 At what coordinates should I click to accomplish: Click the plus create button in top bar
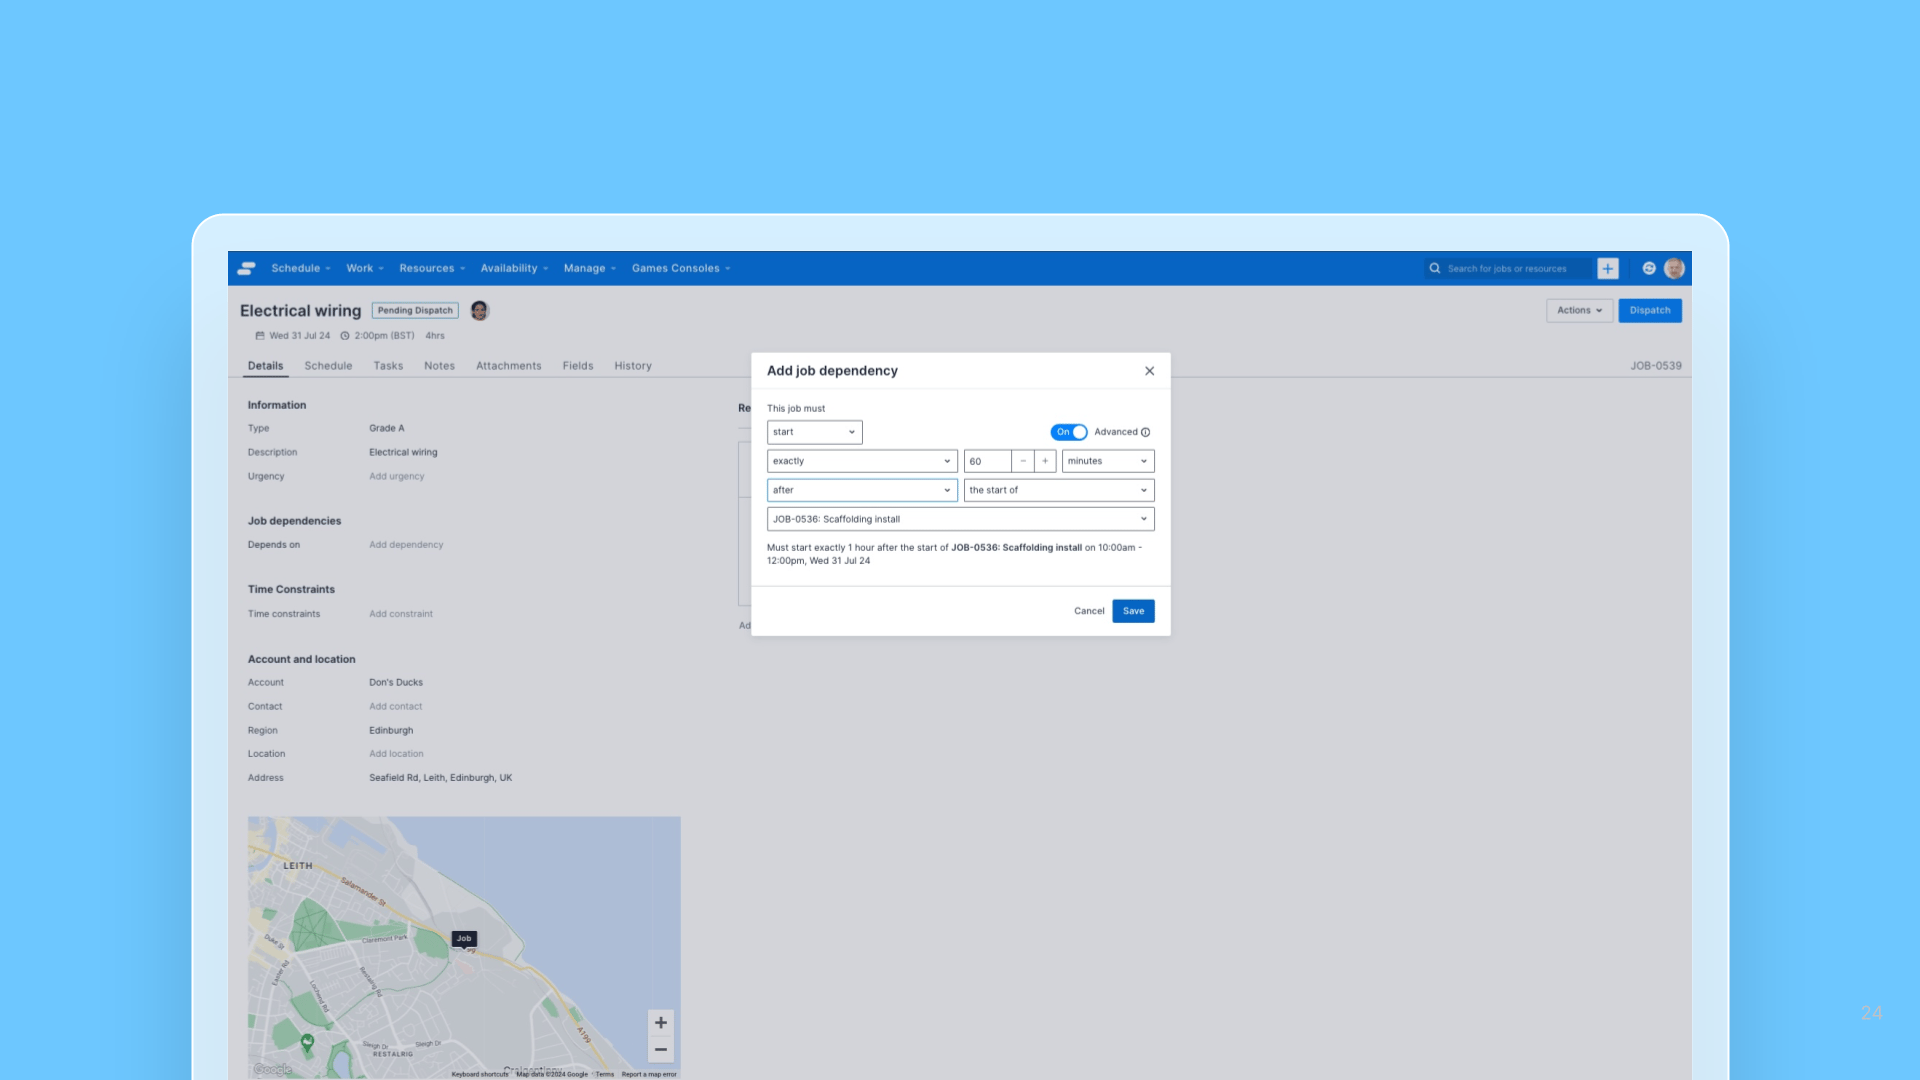(1608, 268)
